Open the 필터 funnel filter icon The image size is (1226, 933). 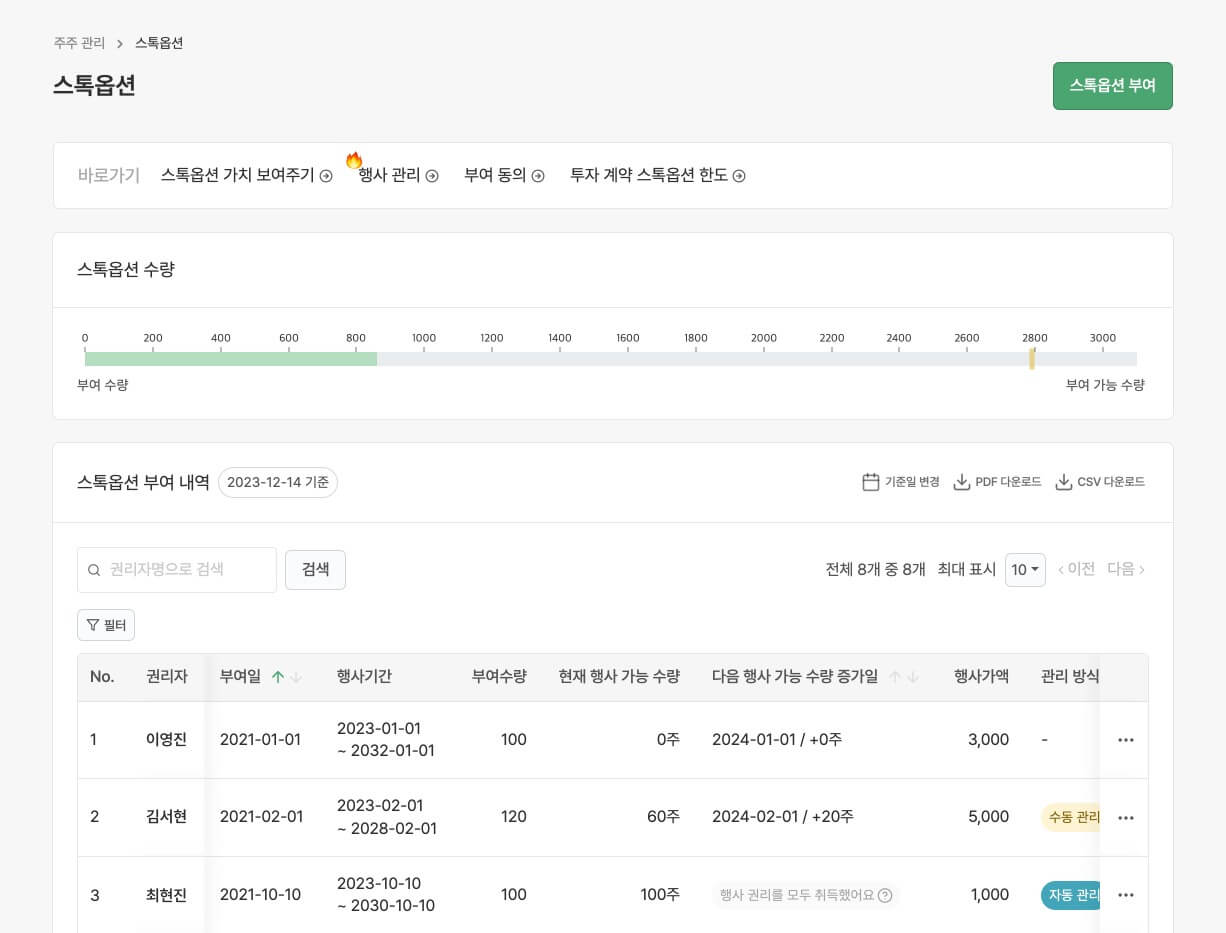(92, 624)
